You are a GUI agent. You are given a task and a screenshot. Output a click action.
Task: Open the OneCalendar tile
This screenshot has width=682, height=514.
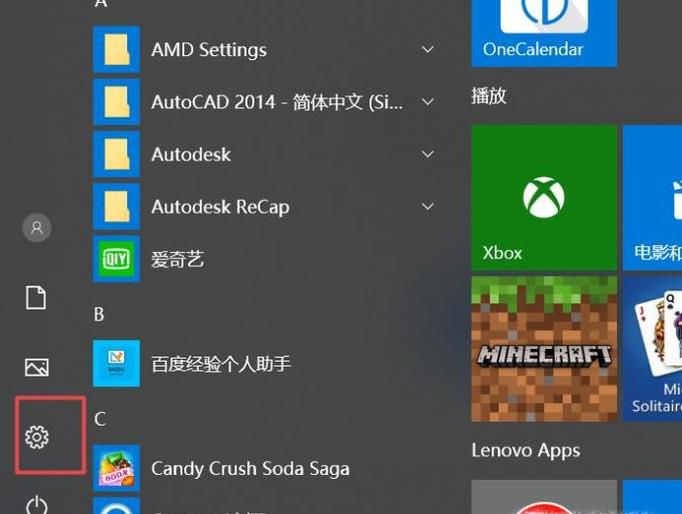(544, 33)
